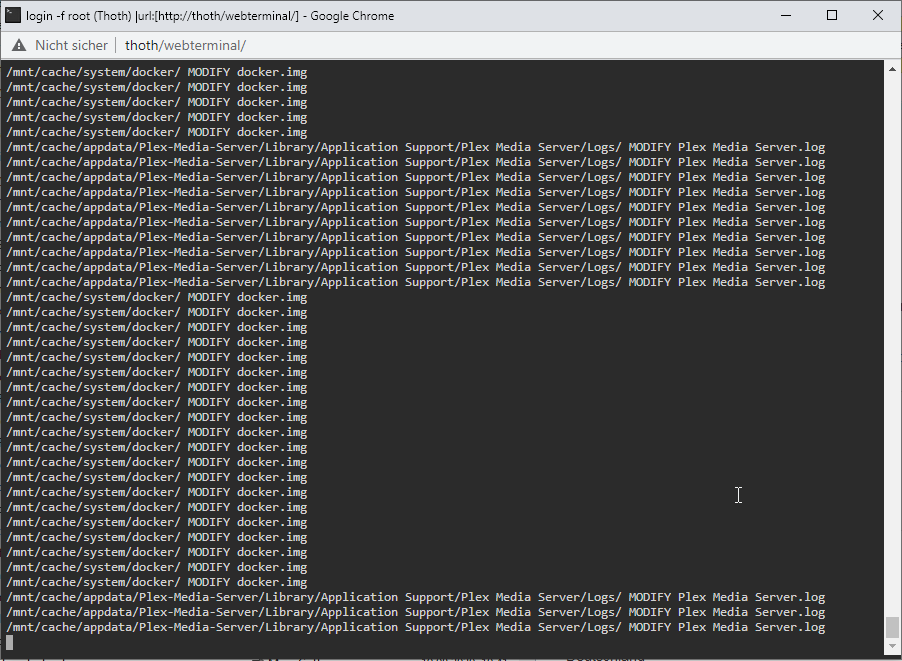Click the 'Nicht sicher' warning triangle icon
The height and width of the screenshot is (661, 902).
(19, 45)
